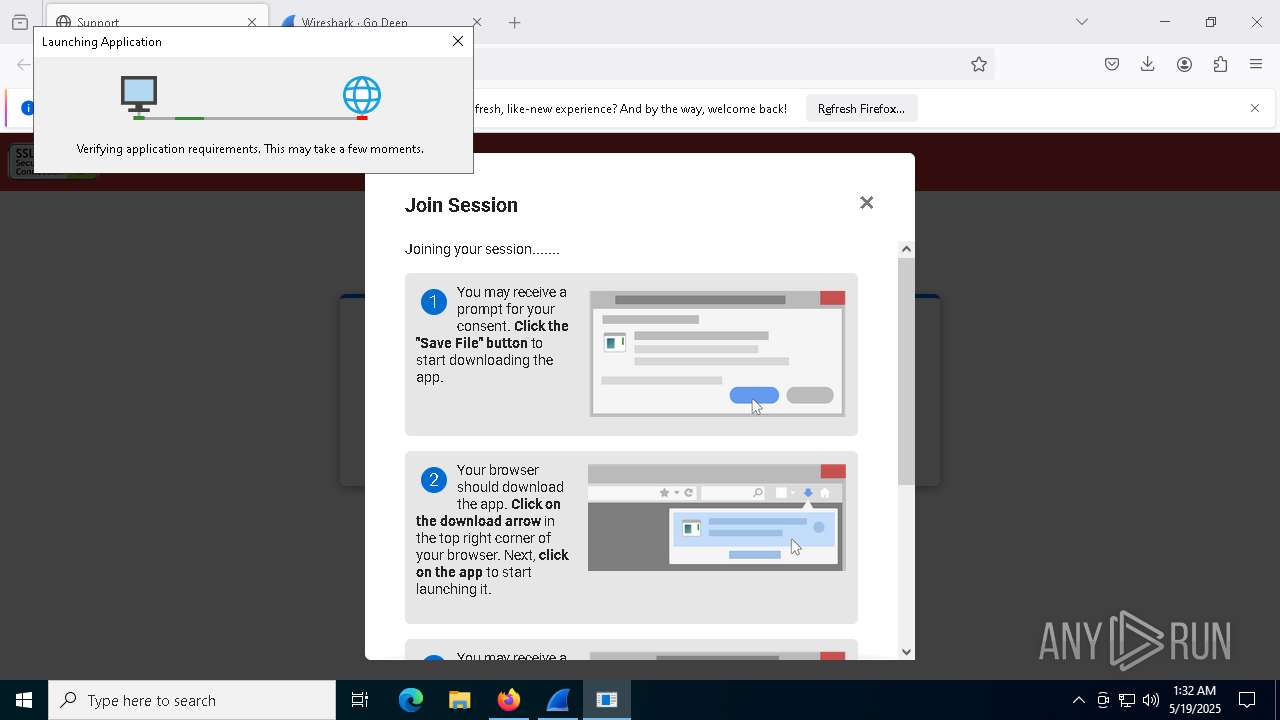Open the Firefox application menu
Viewport: 1280px width, 720px height.
1256,64
